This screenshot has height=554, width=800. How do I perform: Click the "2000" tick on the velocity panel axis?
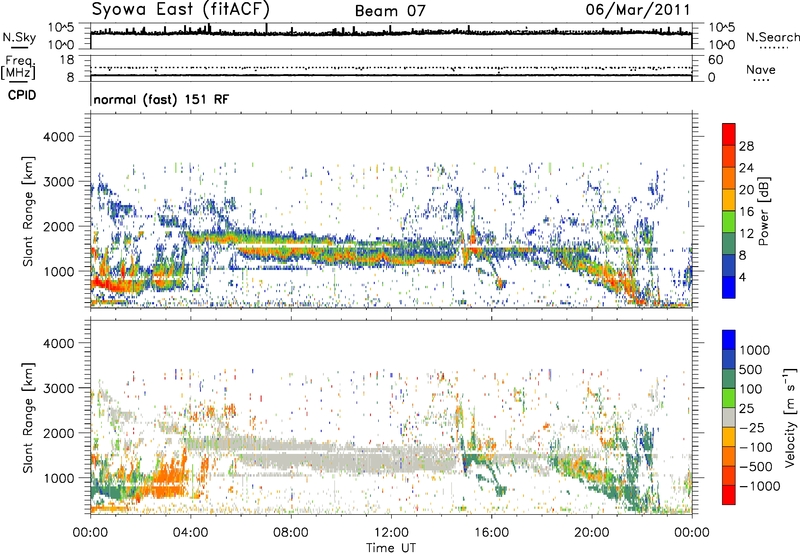[58, 433]
